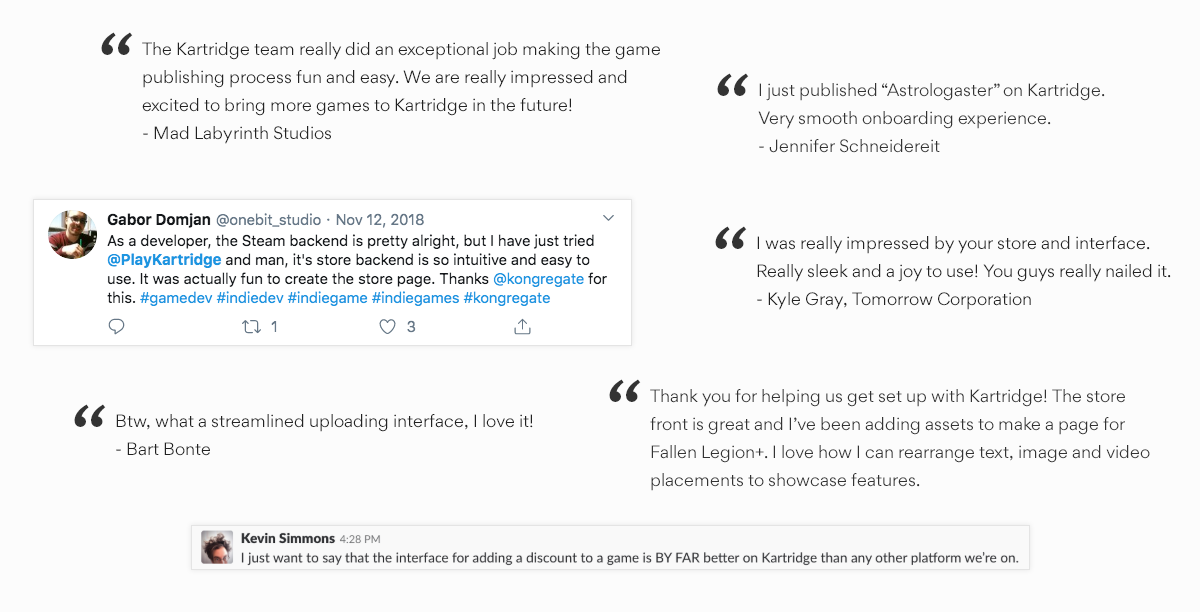
Task: Click the Nov 12, 2018 tweet date
Action: click(380, 220)
